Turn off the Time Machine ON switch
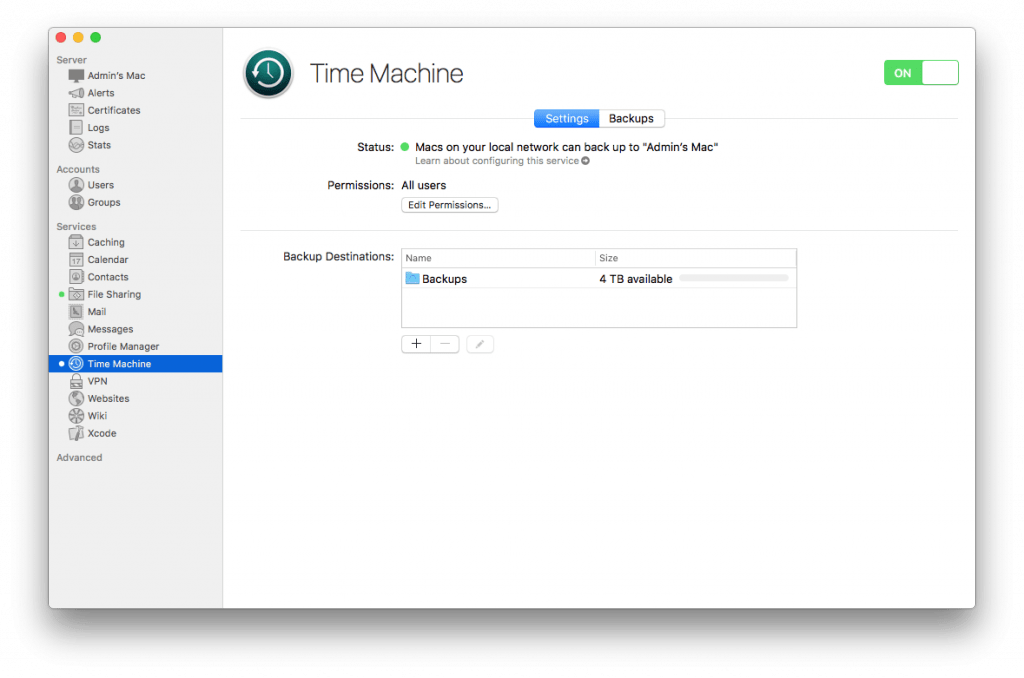Image resolution: width=1024 pixels, height=678 pixels. [x=920, y=72]
